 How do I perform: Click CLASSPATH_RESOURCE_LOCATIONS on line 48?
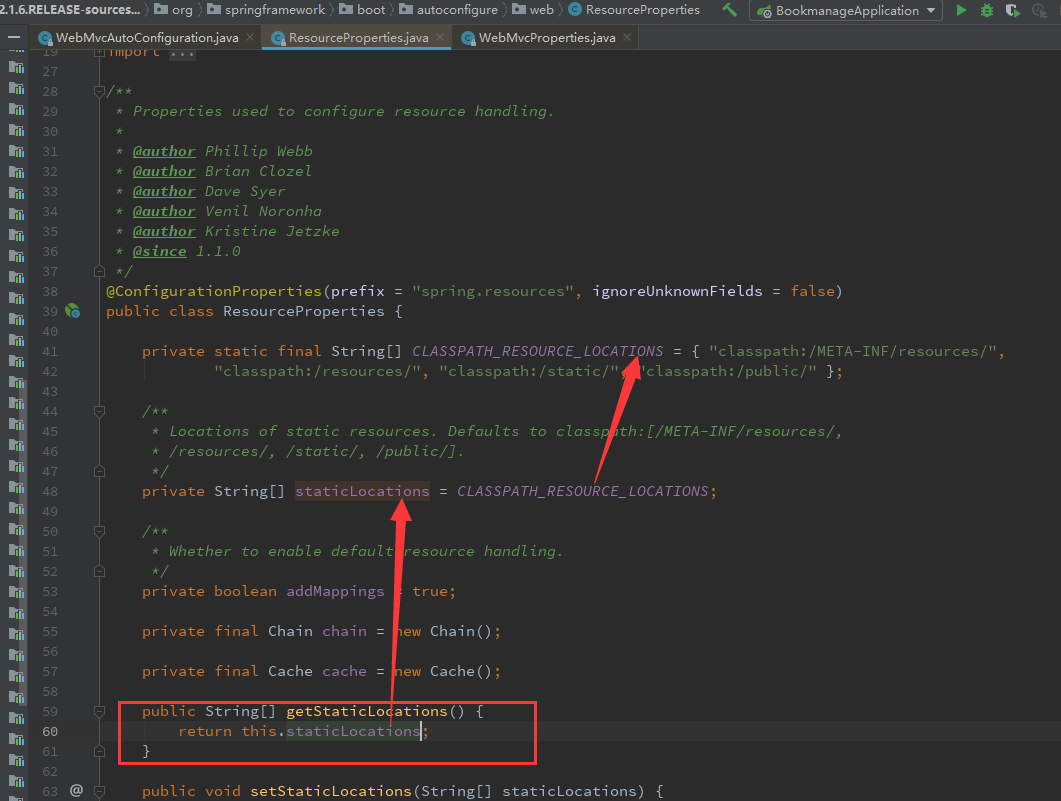pos(583,491)
